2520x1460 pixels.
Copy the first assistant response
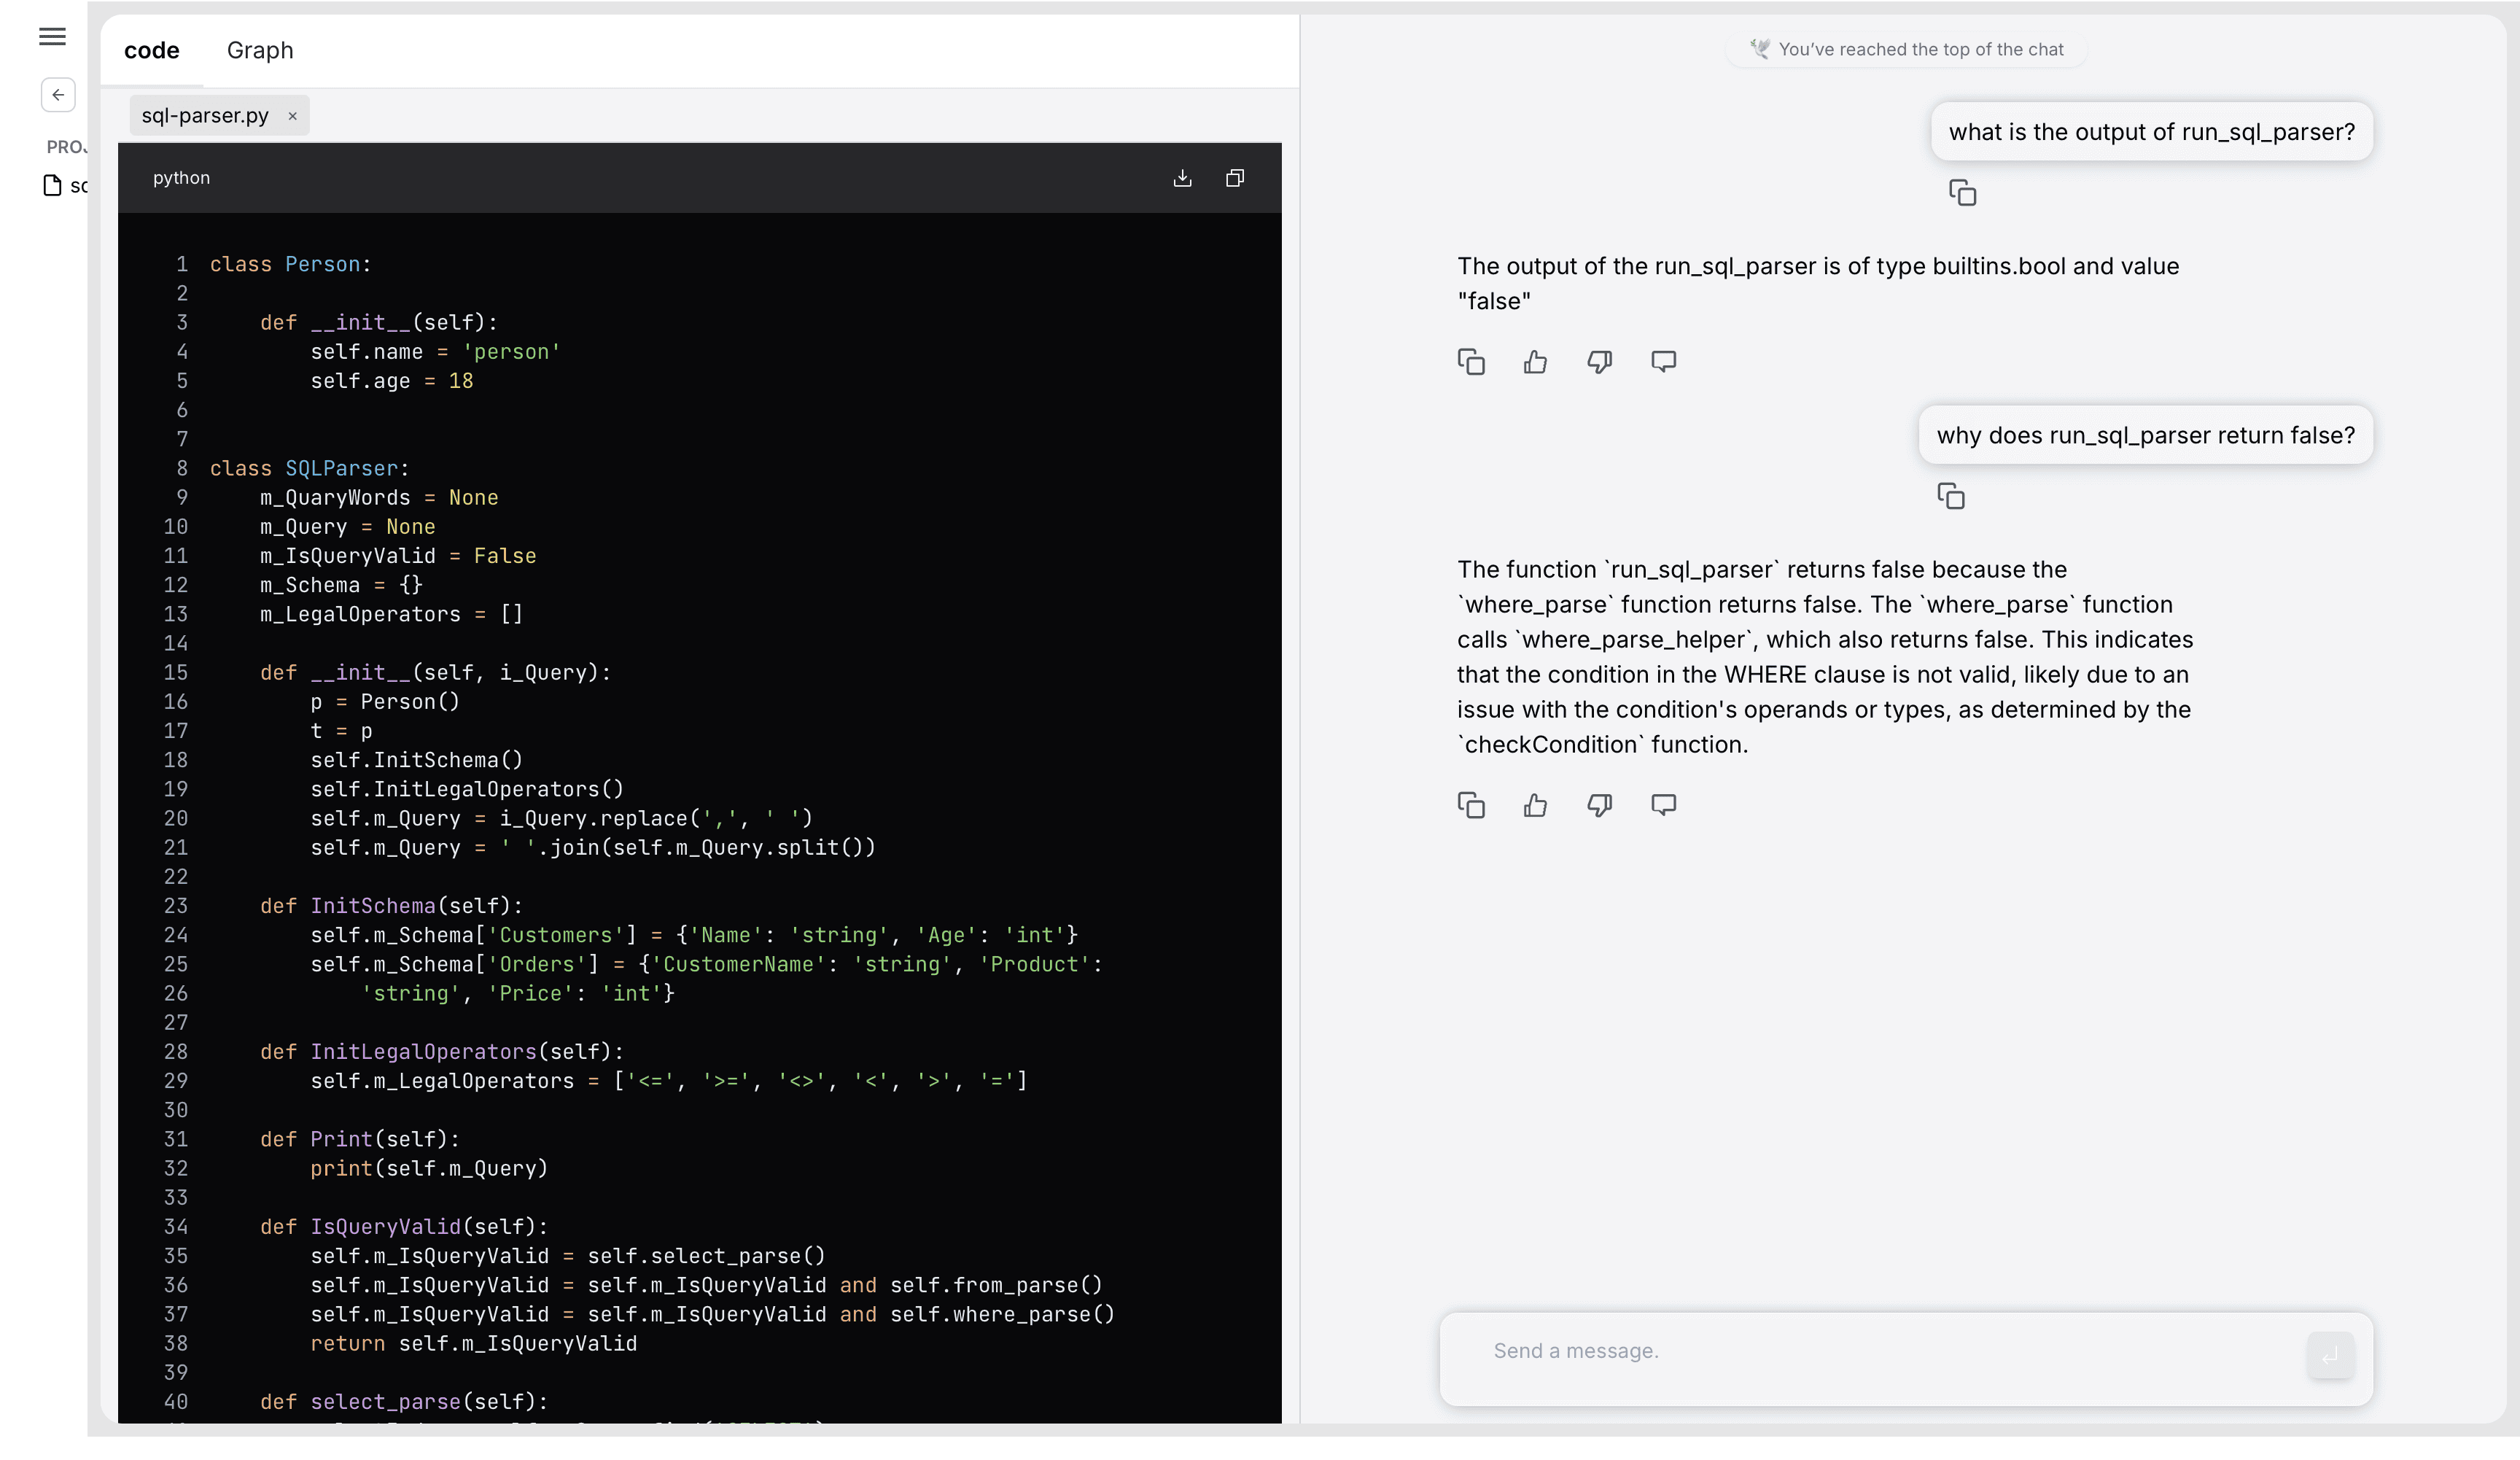point(1471,362)
